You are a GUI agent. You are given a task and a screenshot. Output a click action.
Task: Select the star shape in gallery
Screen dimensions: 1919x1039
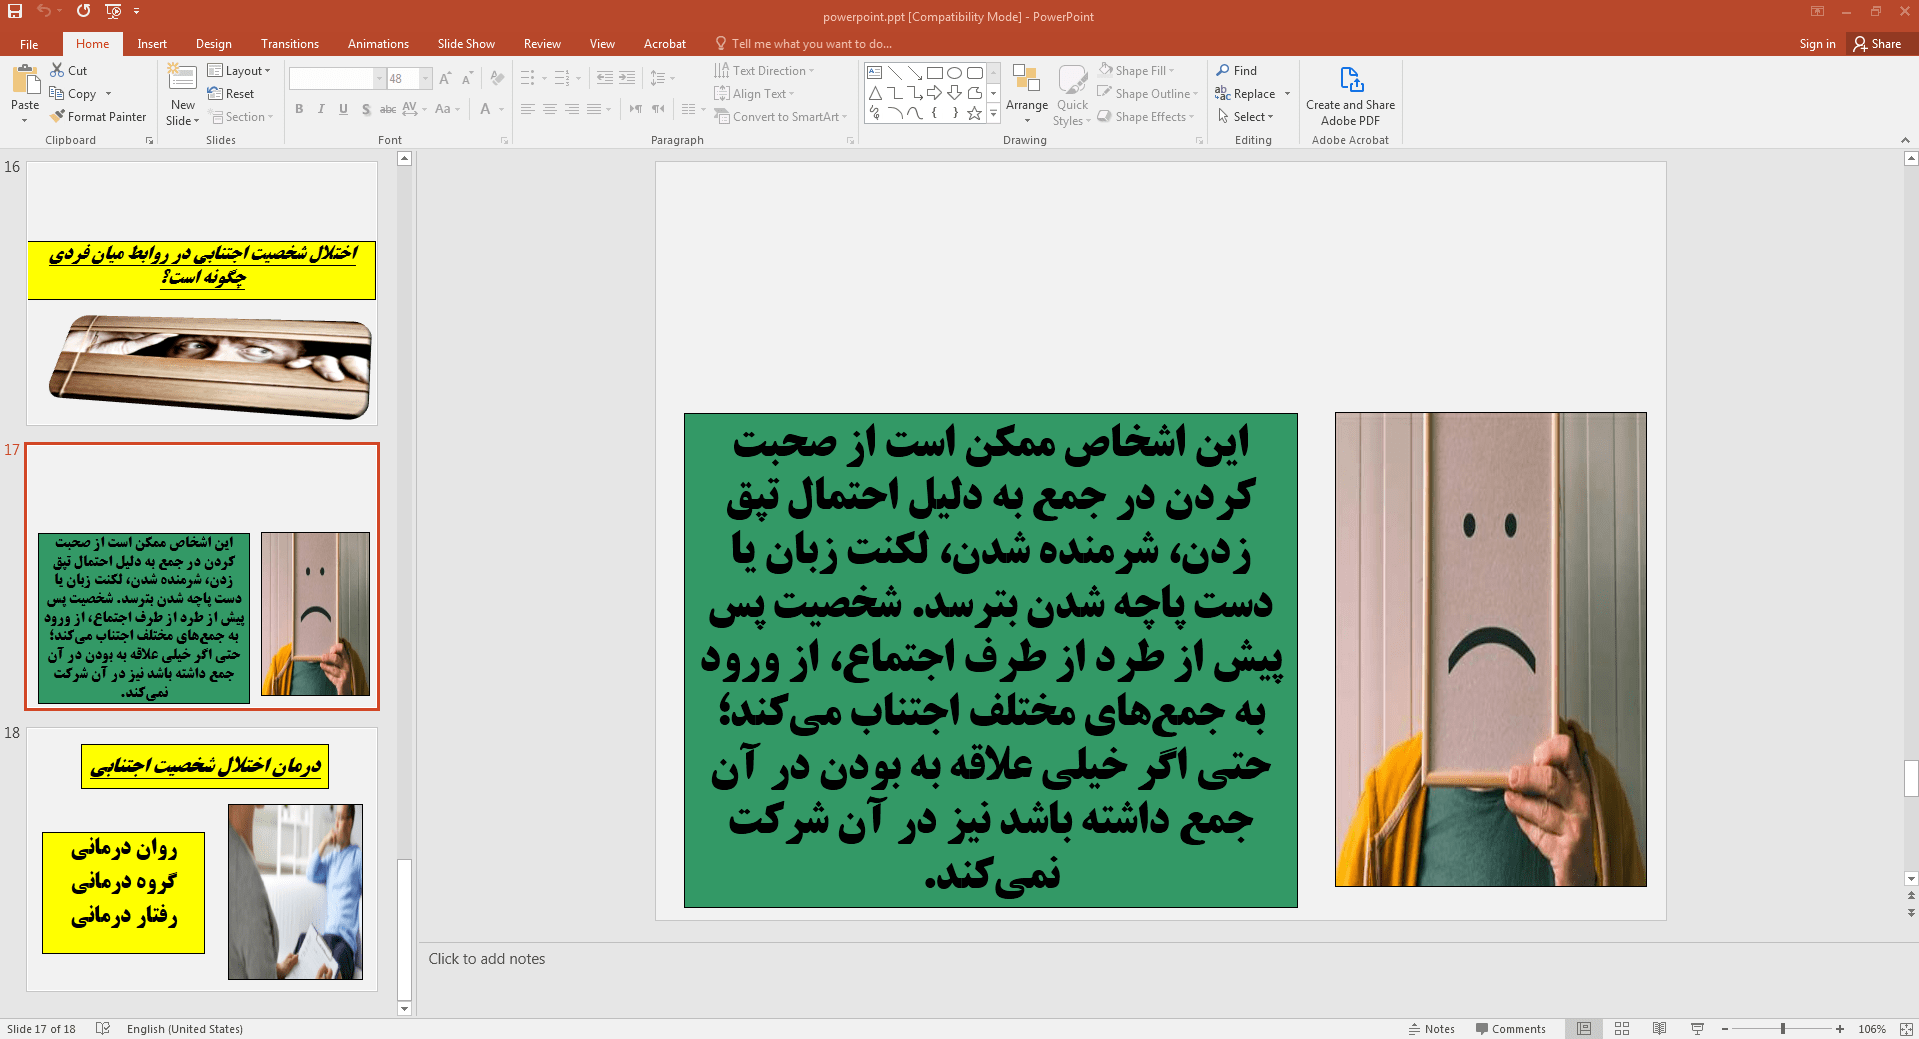975,113
